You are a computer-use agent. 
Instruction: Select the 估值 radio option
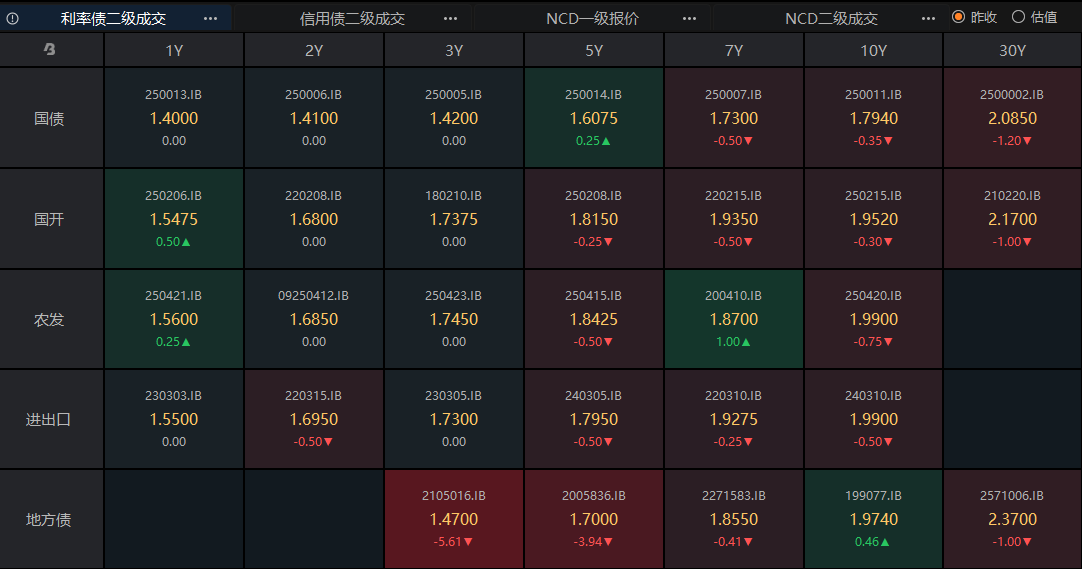(x=1034, y=17)
